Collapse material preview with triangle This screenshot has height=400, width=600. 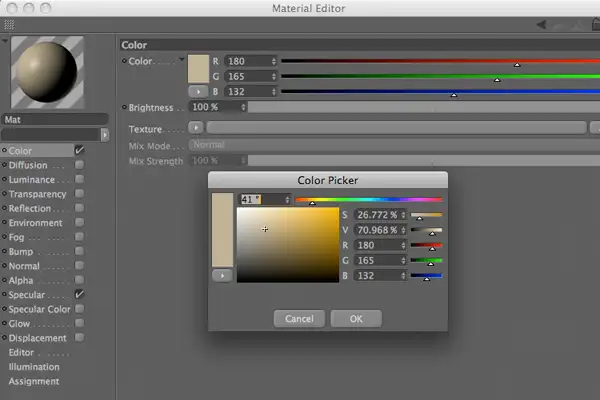pyautogui.click(x=5, y=40)
